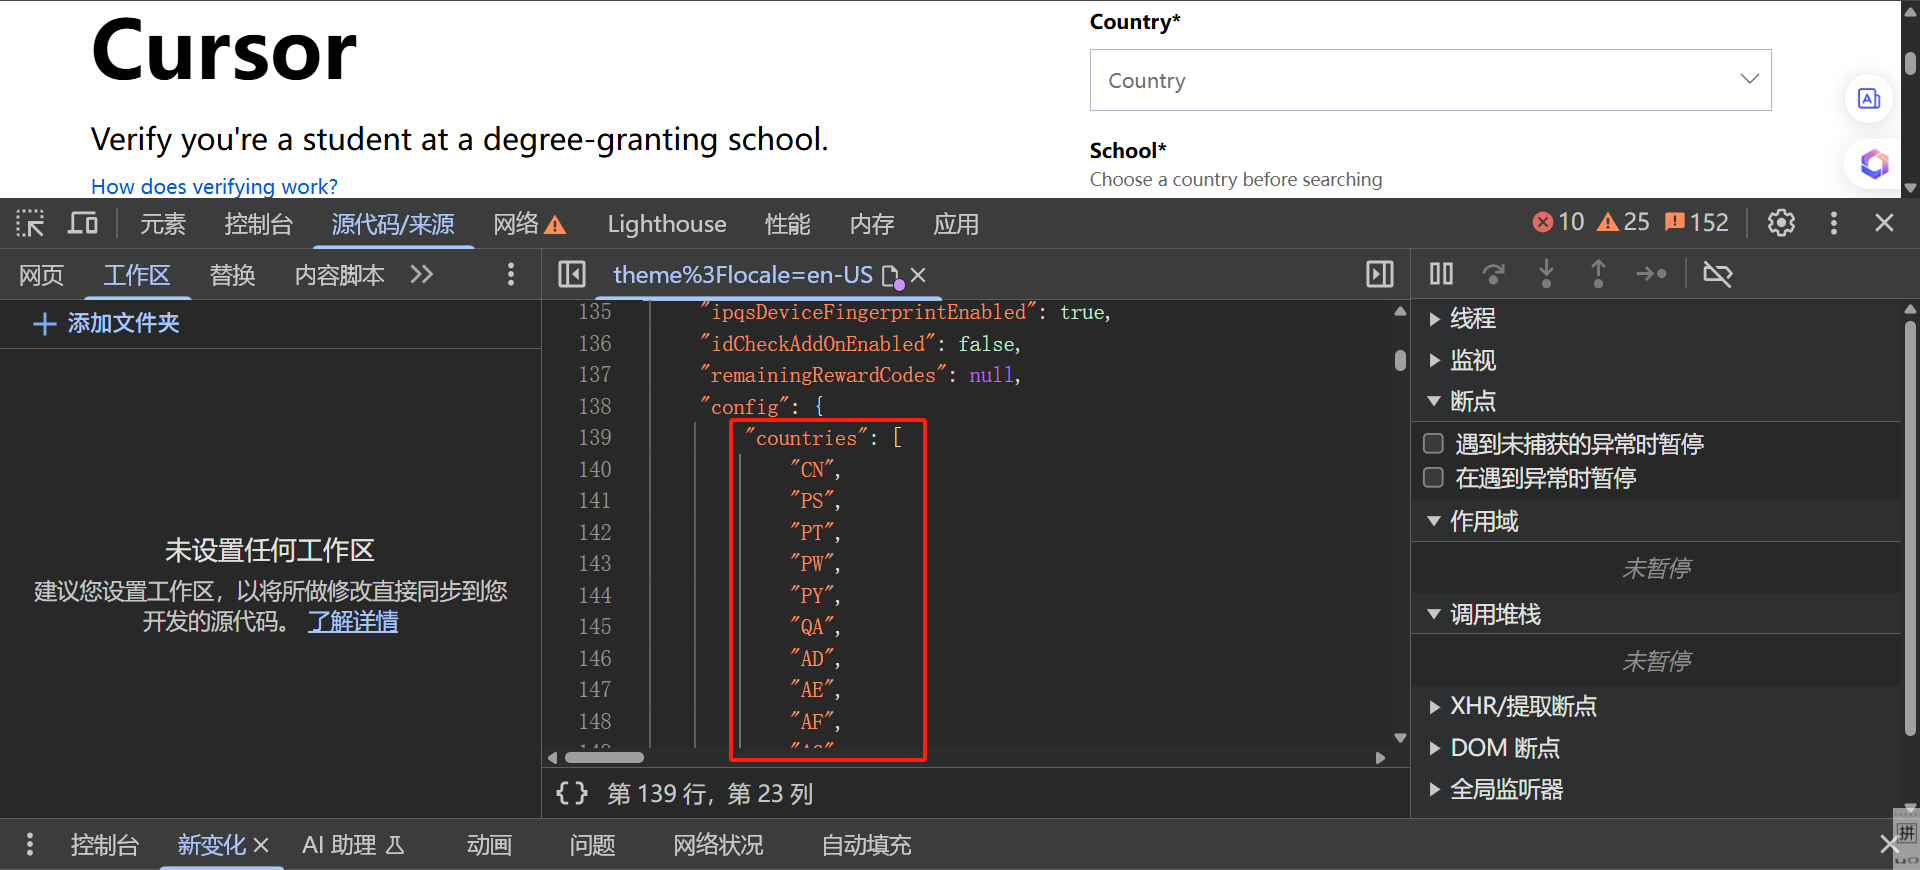
Task: Open drawer three-dot menu at bottom
Action: coord(30,844)
